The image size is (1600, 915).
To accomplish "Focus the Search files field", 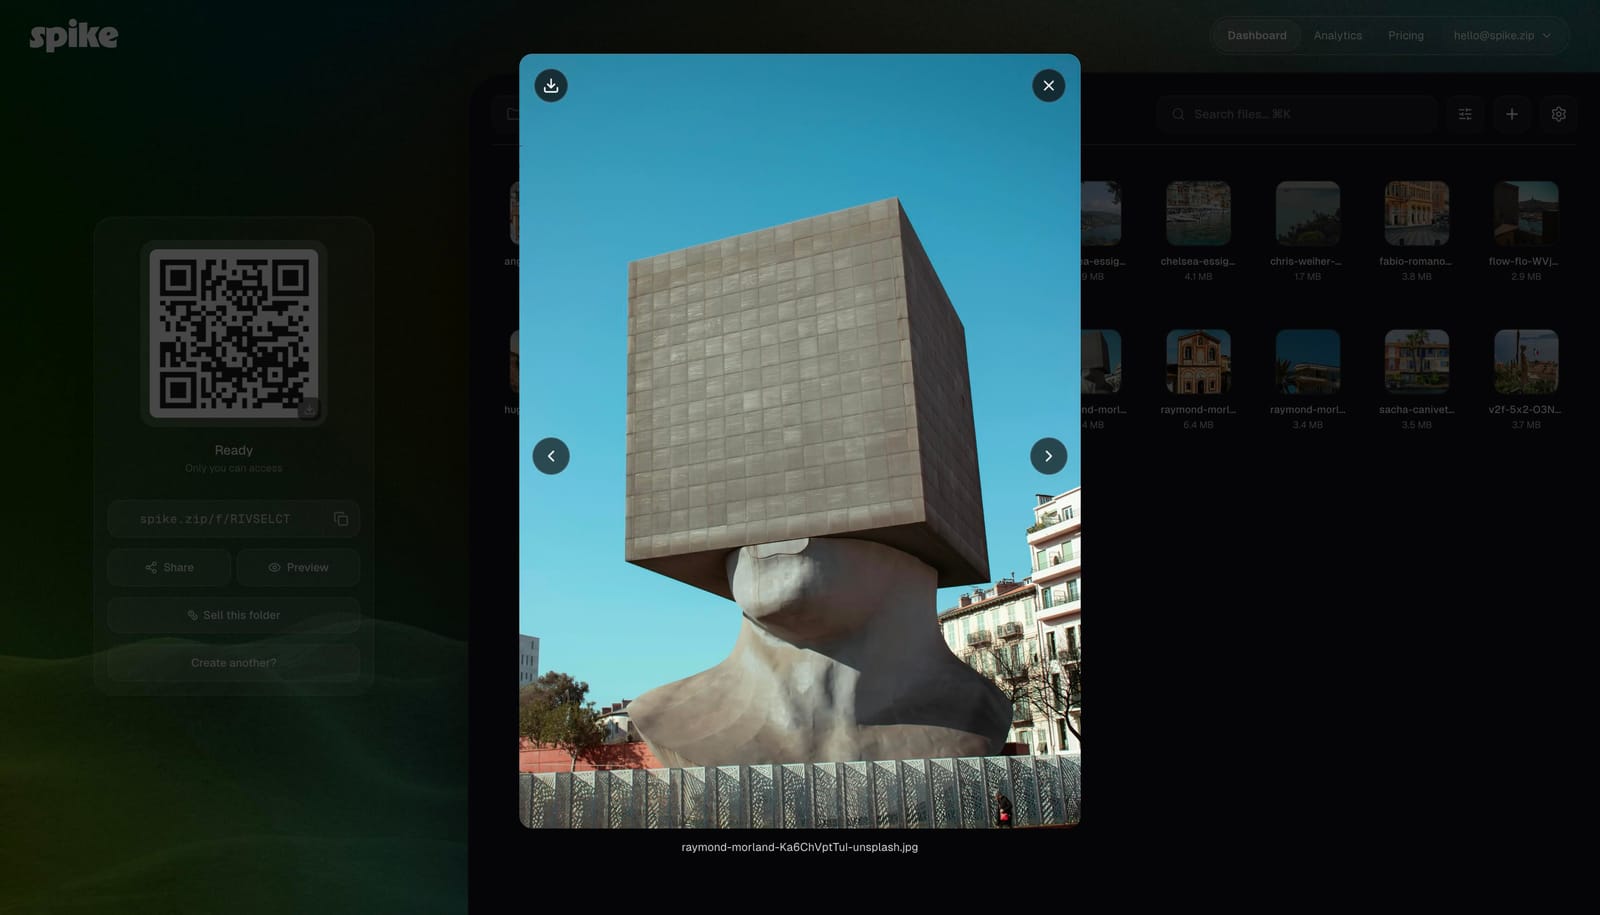I will click(x=1297, y=114).
